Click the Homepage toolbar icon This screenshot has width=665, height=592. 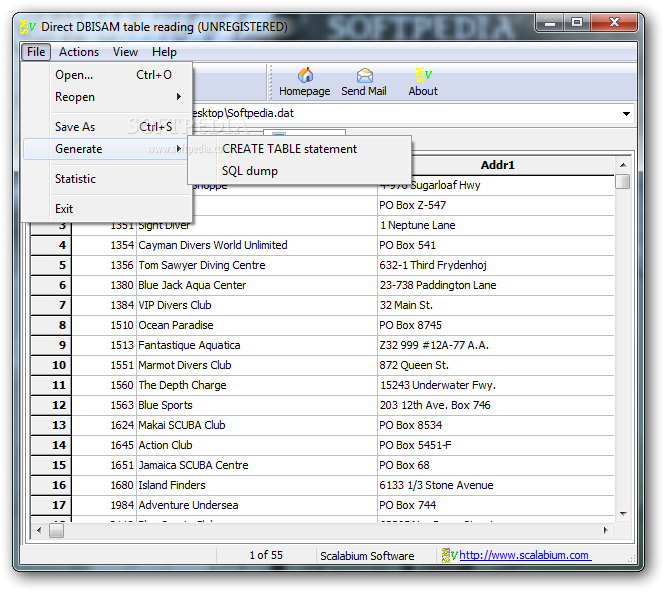click(305, 75)
